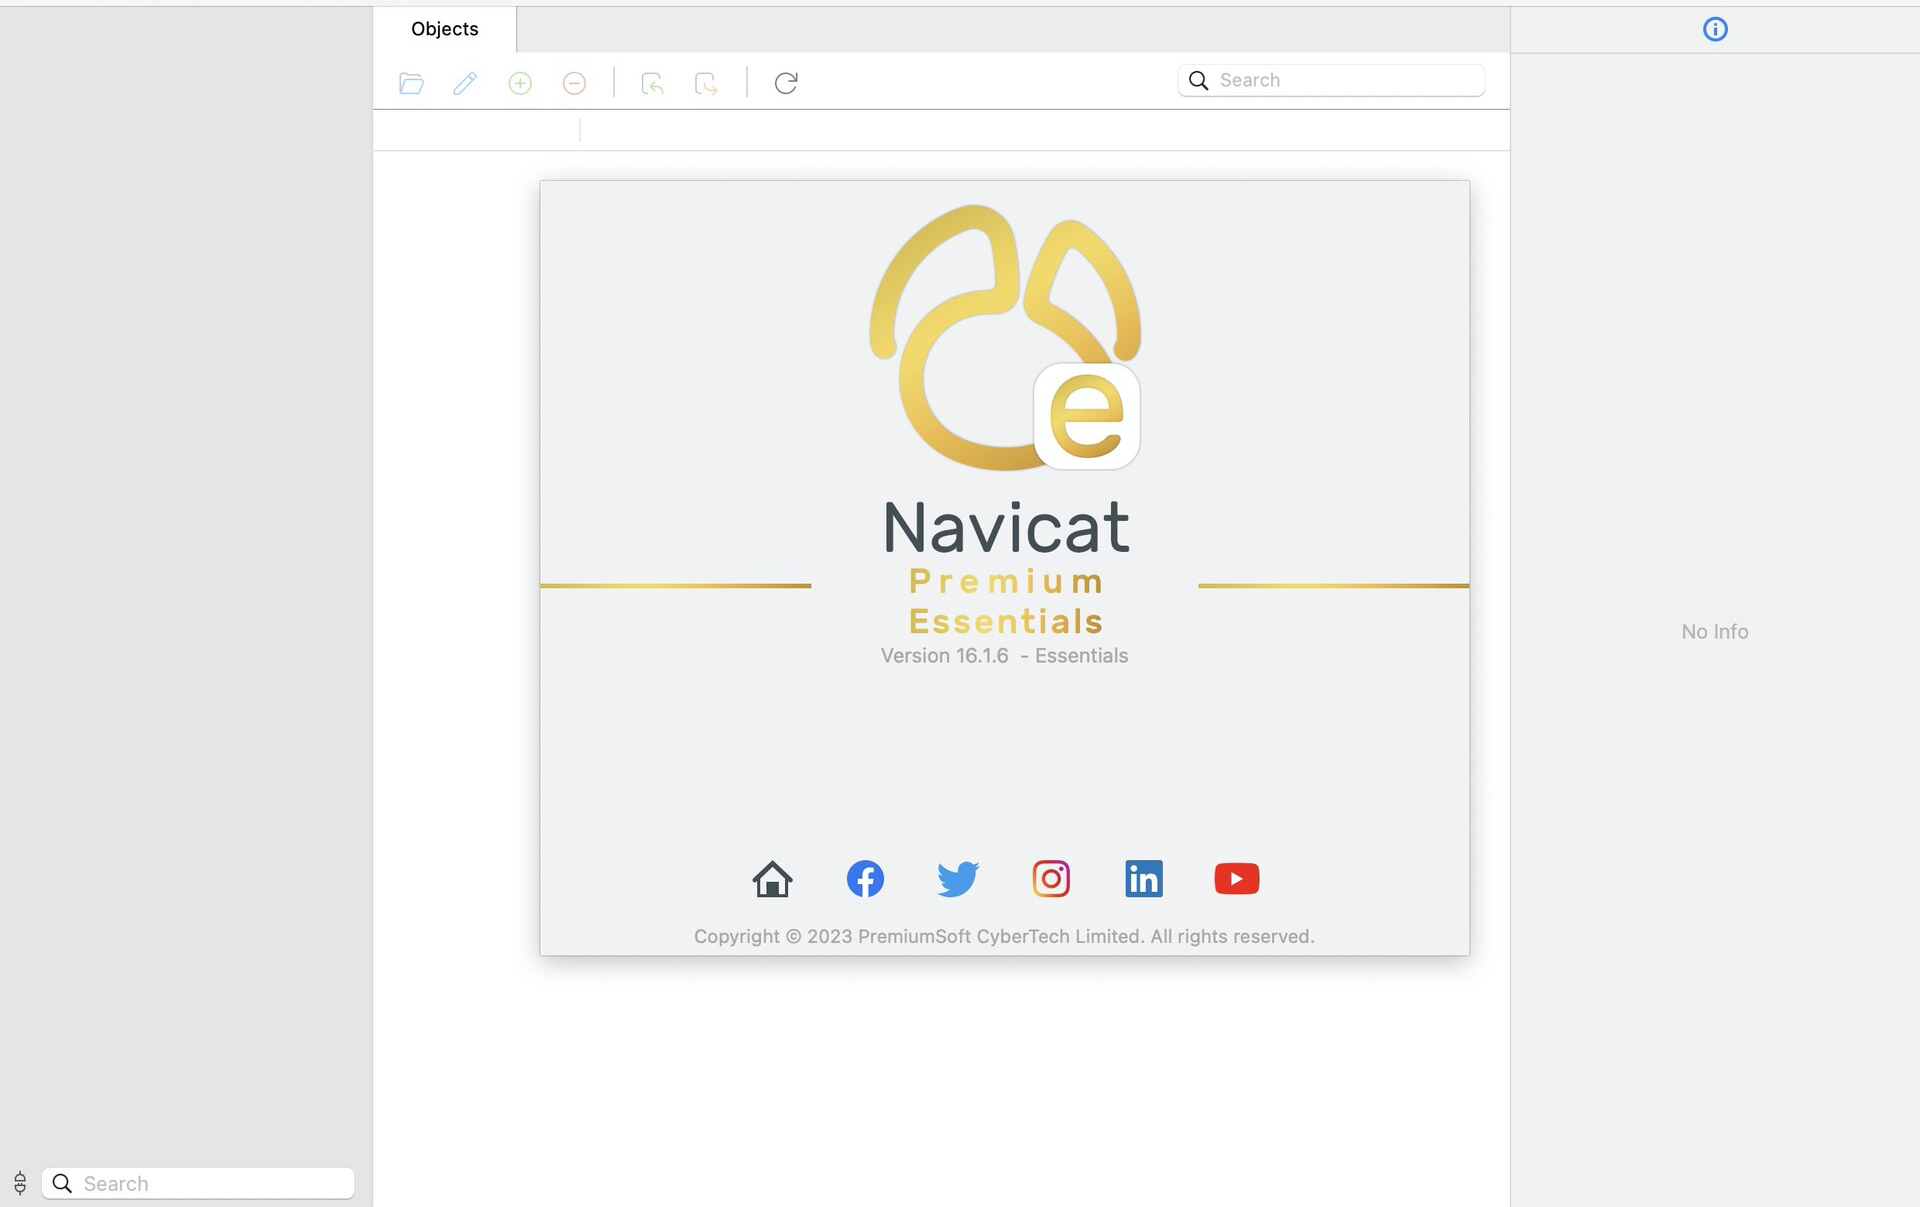Click the Open Folder icon in toolbar
Screen dimensions: 1920x1207
tap(410, 81)
